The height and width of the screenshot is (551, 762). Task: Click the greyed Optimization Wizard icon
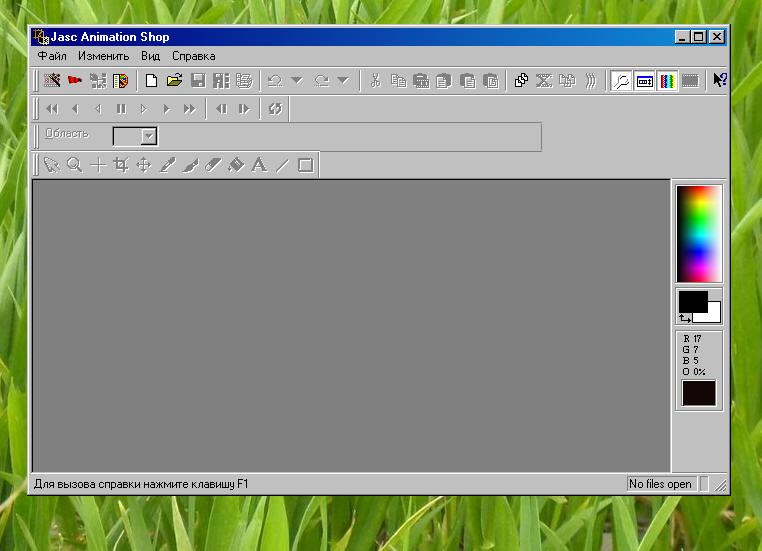pyautogui.click(x=98, y=81)
